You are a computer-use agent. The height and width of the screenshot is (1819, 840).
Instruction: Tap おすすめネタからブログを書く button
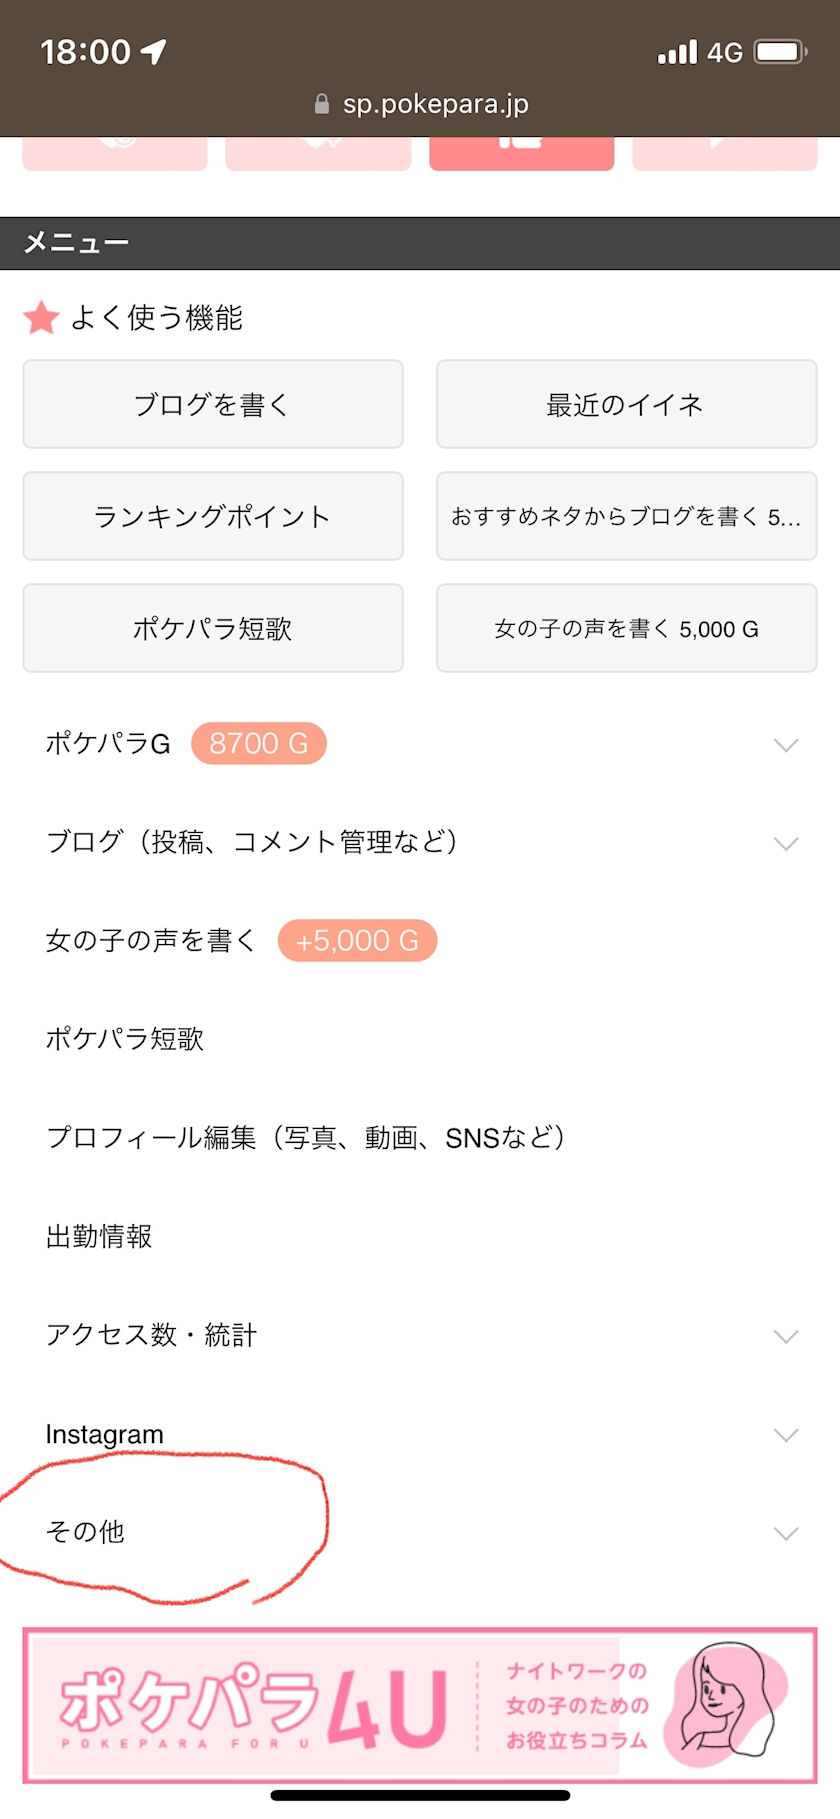[x=626, y=516]
